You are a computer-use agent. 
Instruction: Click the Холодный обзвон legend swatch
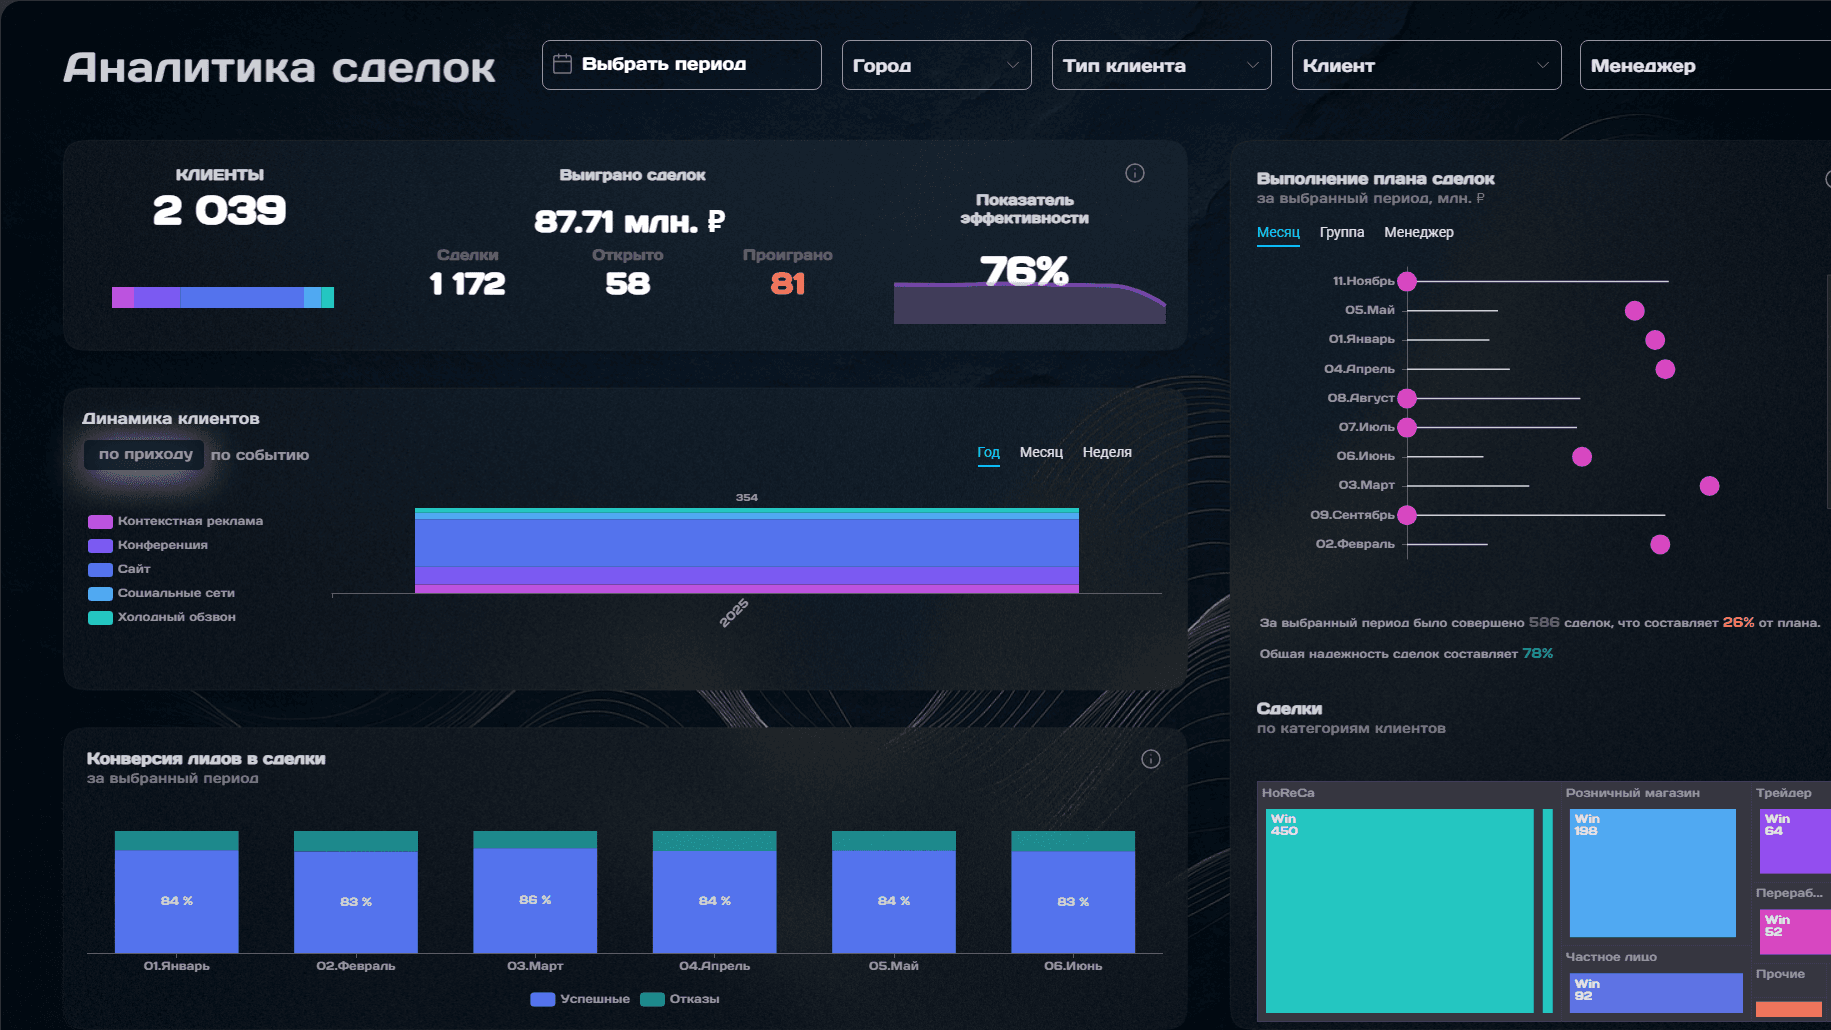(x=100, y=617)
